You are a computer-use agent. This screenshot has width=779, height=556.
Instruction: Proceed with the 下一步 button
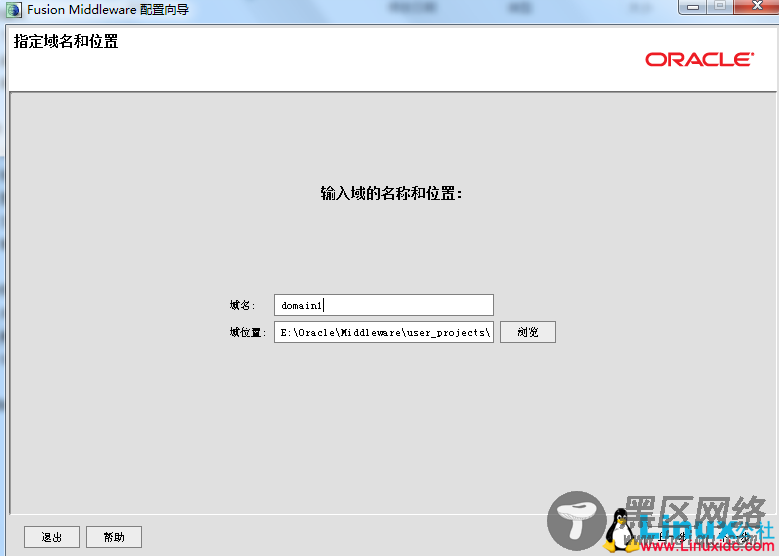tap(736, 537)
